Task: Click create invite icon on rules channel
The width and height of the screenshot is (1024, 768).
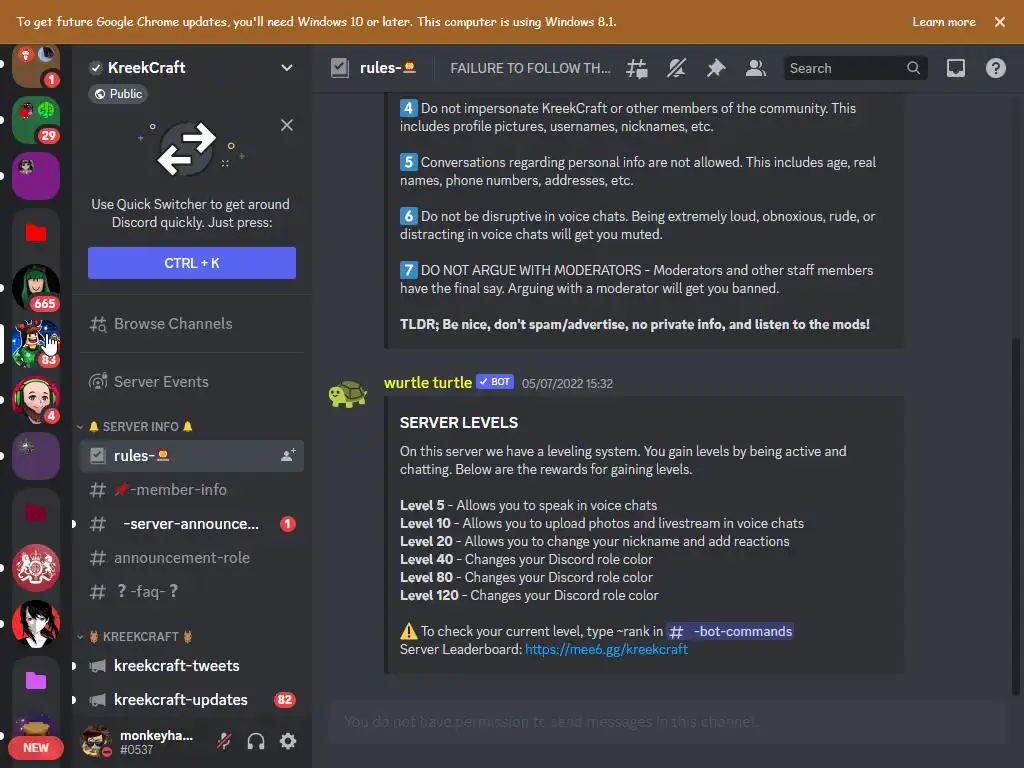Action: [x=288, y=456]
